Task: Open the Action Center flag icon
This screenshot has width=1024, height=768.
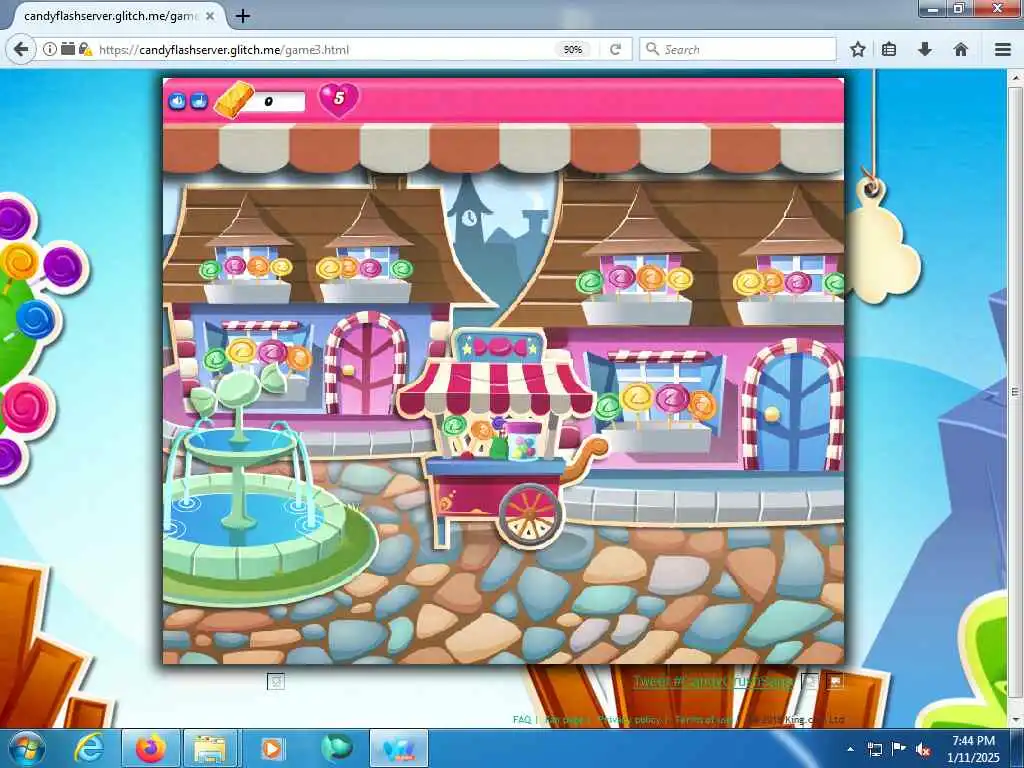Action: tap(899, 749)
